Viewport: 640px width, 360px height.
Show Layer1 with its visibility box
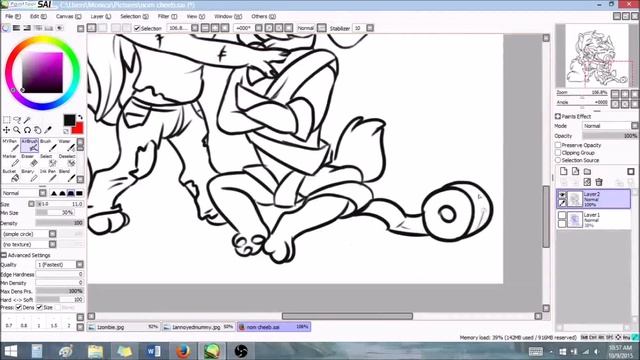[562, 215]
